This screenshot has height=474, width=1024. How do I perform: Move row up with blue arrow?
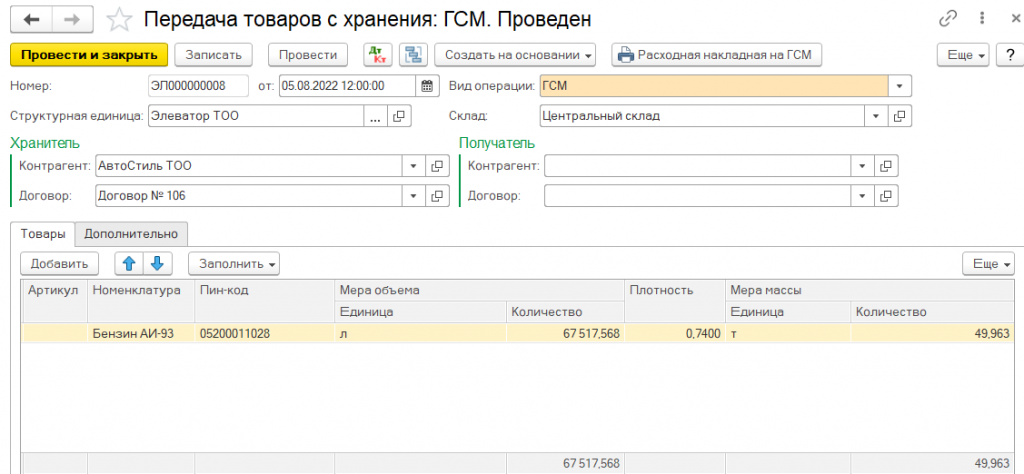(x=129, y=264)
